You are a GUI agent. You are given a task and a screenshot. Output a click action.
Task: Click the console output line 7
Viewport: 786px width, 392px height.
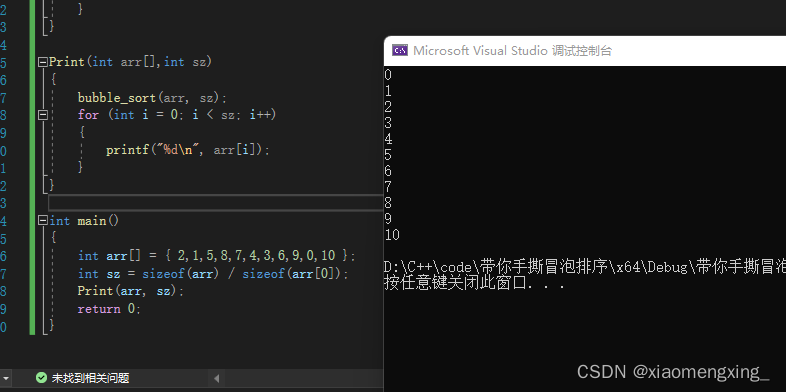[388, 187]
